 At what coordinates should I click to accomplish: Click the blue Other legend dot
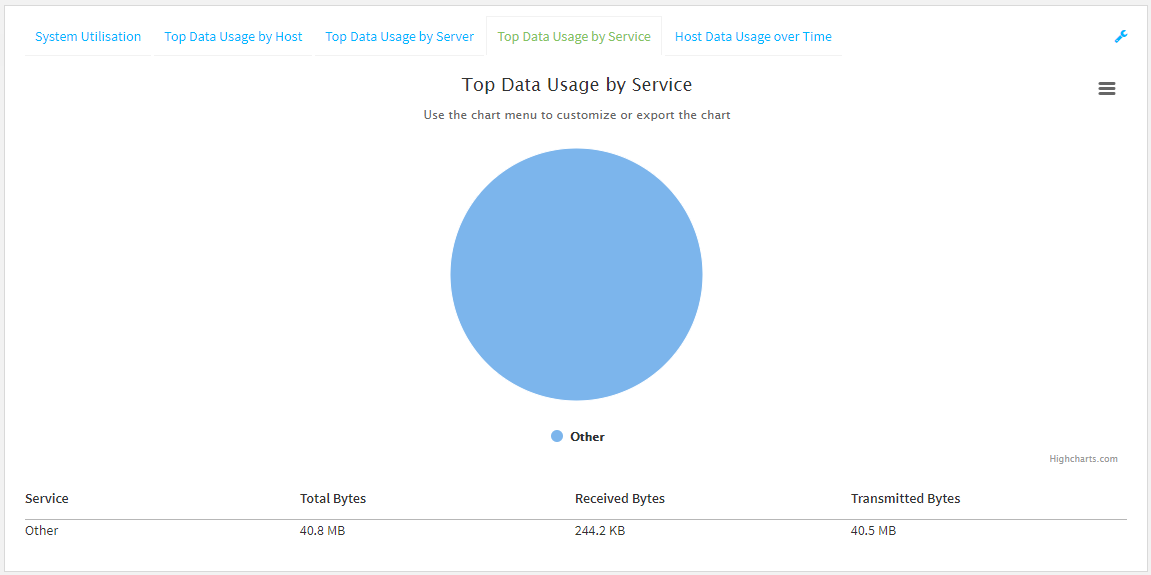coord(557,436)
